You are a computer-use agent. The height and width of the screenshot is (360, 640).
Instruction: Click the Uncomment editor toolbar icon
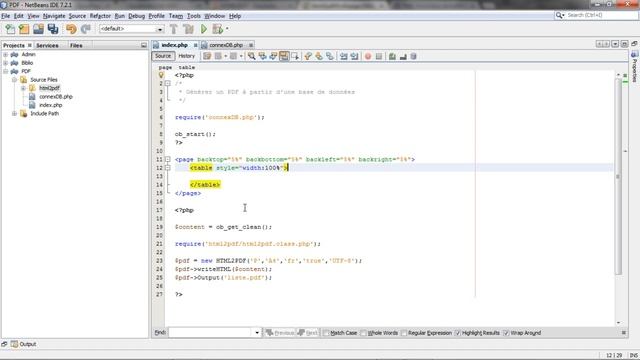coord(403,56)
